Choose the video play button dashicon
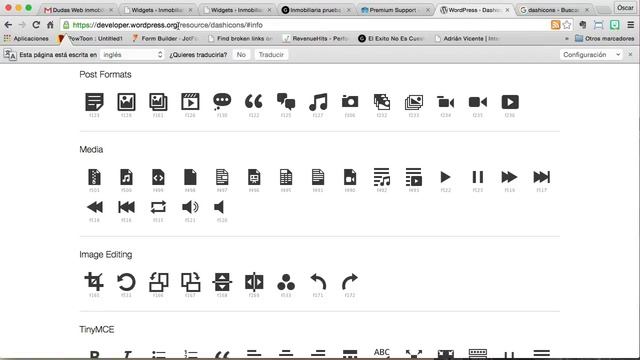This screenshot has height=360, width=640. pyautogui.click(x=510, y=102)
